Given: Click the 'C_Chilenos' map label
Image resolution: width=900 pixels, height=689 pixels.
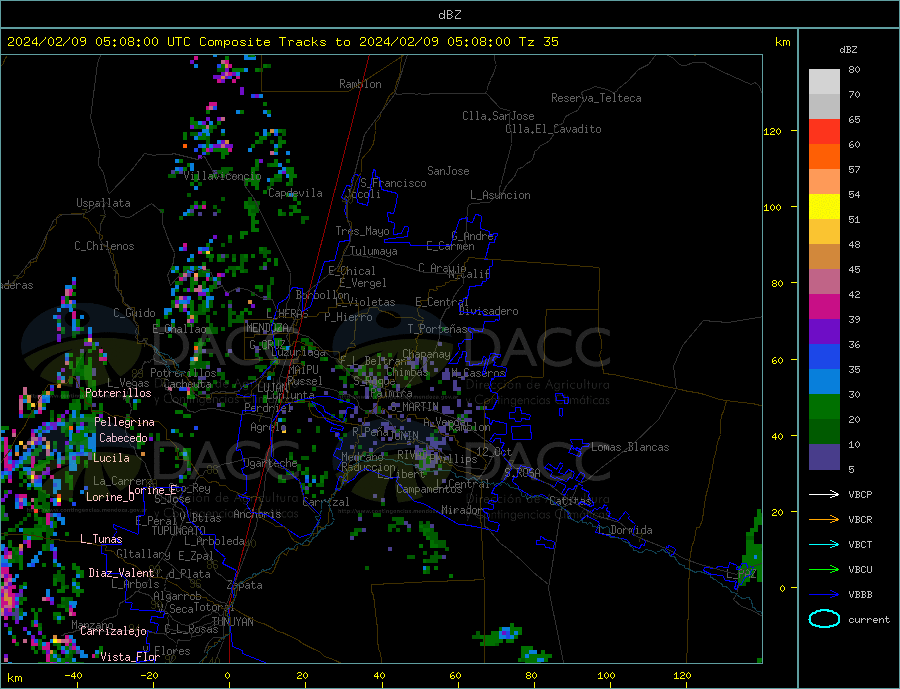Looking at the screenshot, I should coord(104,246).
